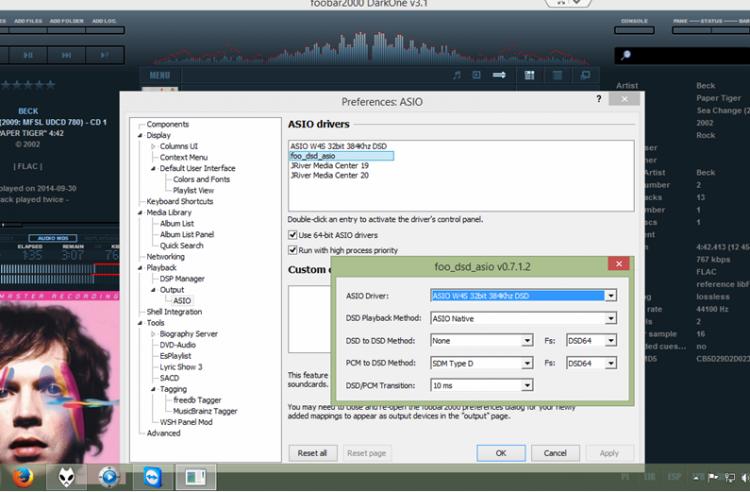The image size is (750, 492).
Task: Collapse the Display tree node
Action: pyautogui.click(x=140, y=135)
